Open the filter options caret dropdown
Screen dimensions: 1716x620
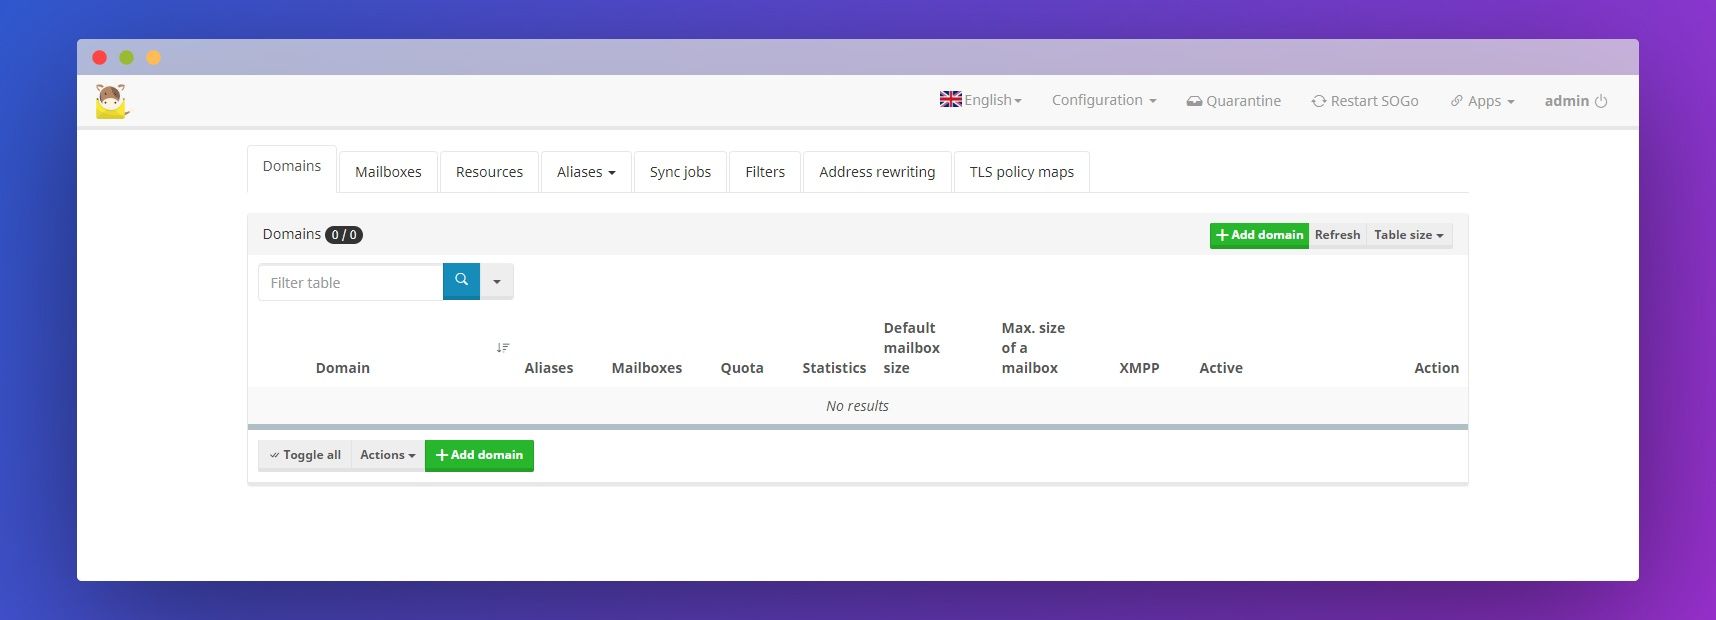497,282
